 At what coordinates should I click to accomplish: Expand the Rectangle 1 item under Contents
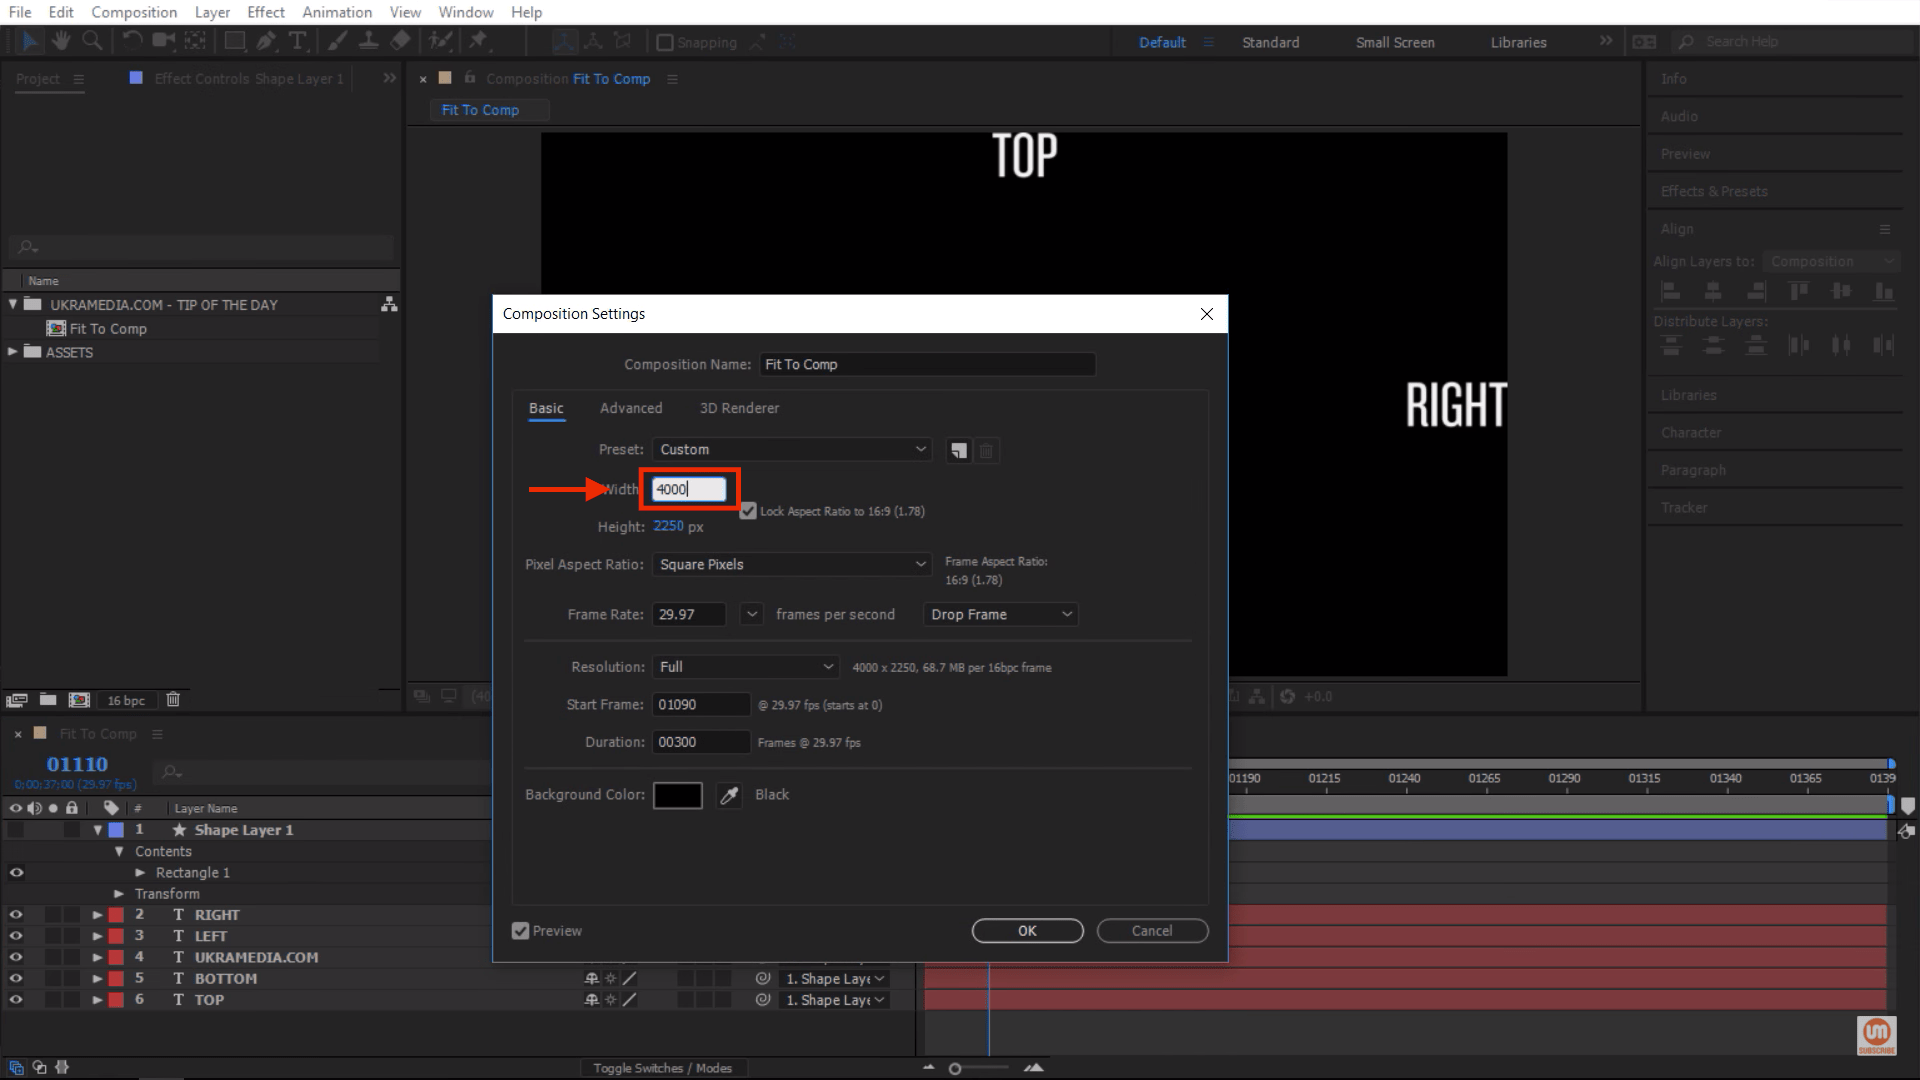coord(140,872)
